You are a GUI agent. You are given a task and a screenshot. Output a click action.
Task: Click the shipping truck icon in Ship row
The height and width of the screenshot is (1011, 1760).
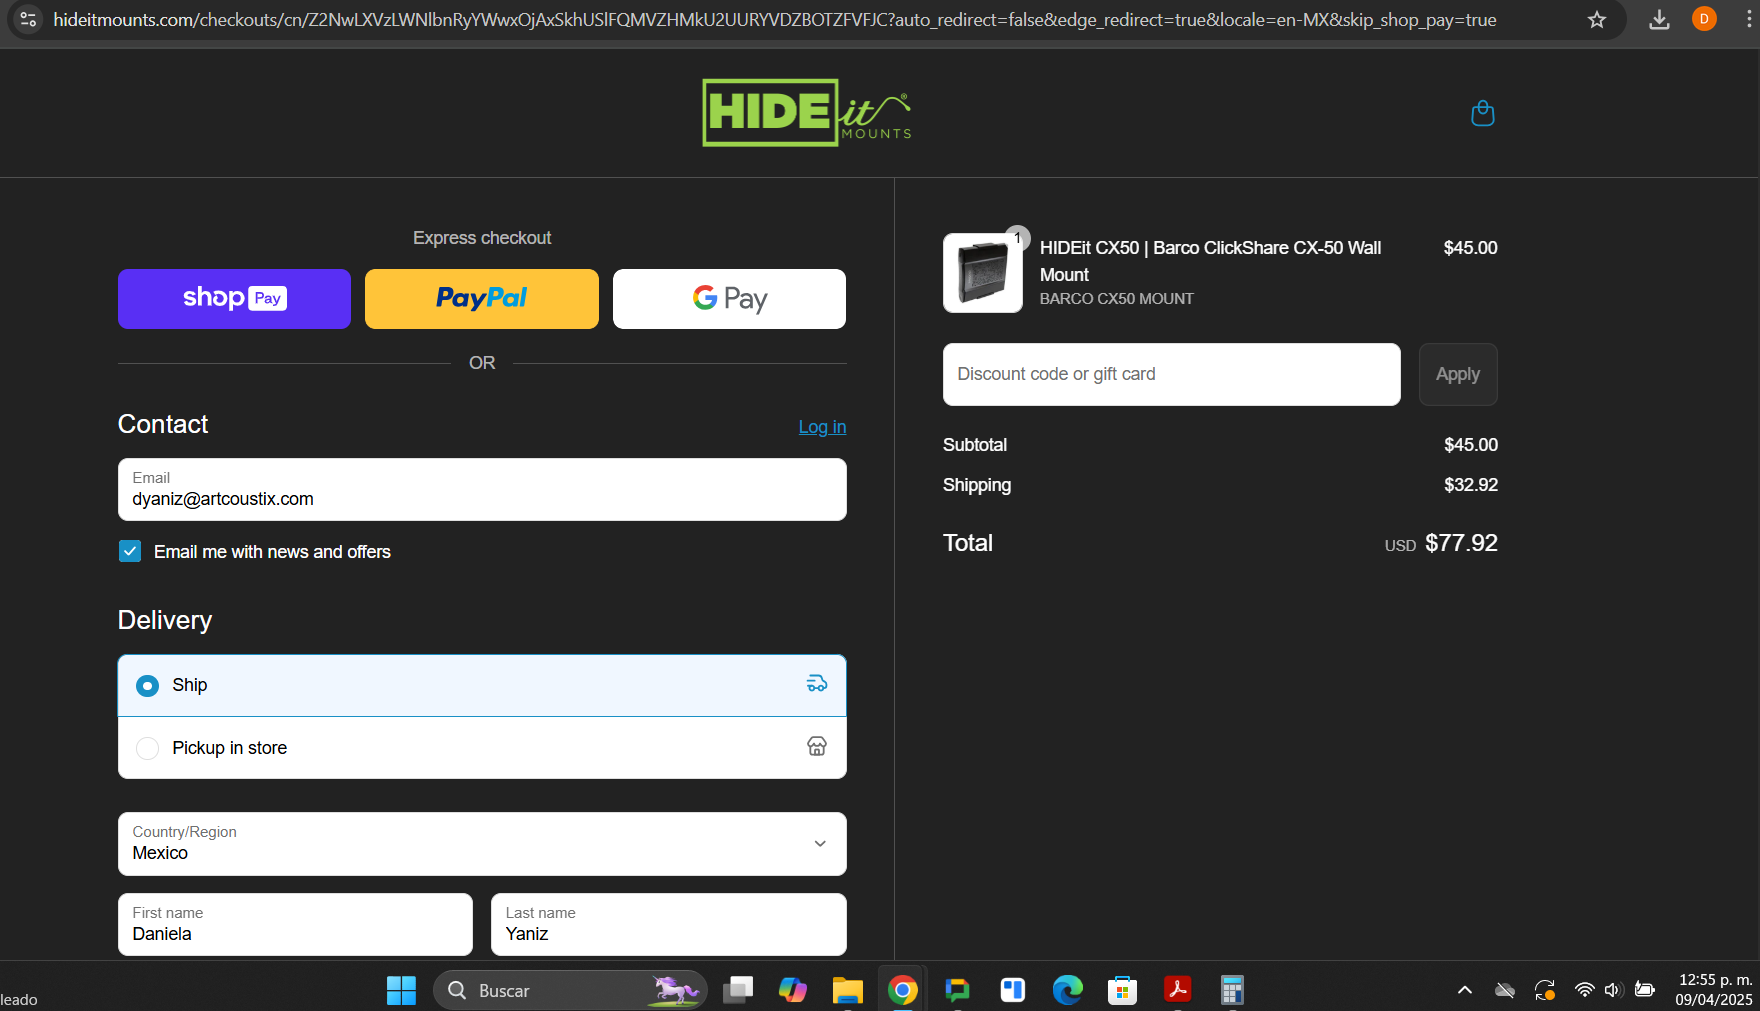coord(817,684)
